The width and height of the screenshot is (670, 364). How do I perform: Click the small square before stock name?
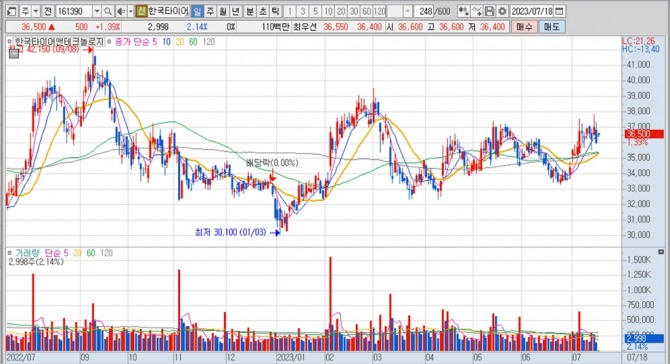[x=10, y=42]
